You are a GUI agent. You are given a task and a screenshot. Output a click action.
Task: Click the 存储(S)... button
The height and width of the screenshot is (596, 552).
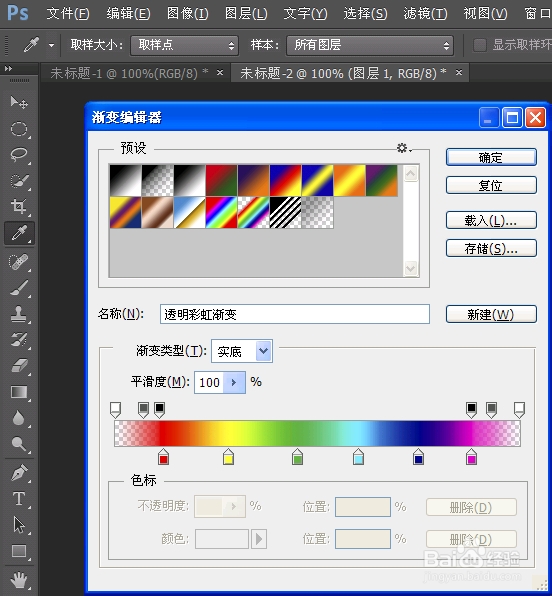[x=491, y=249]
